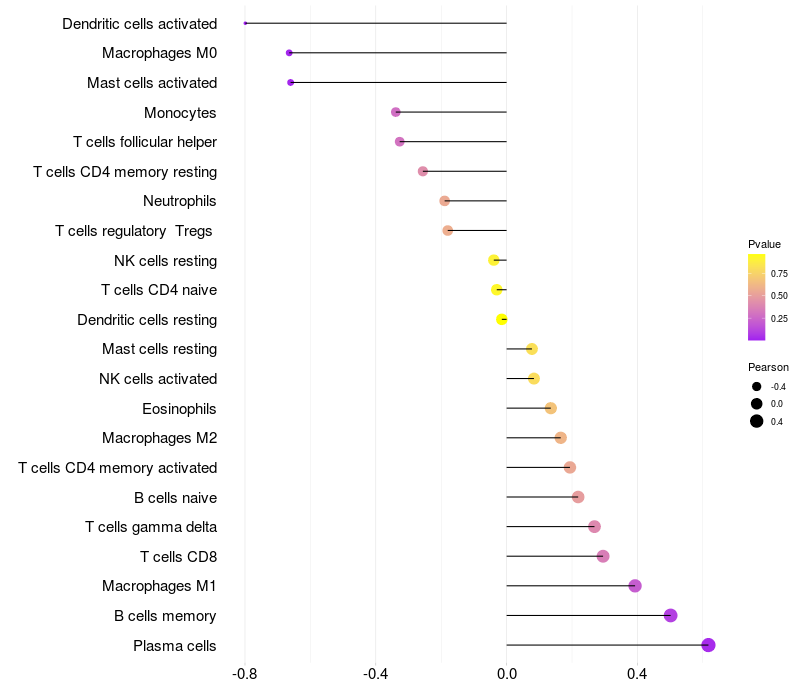
Task: Click the Mast cells activated dot
Action: coord(290,82)
